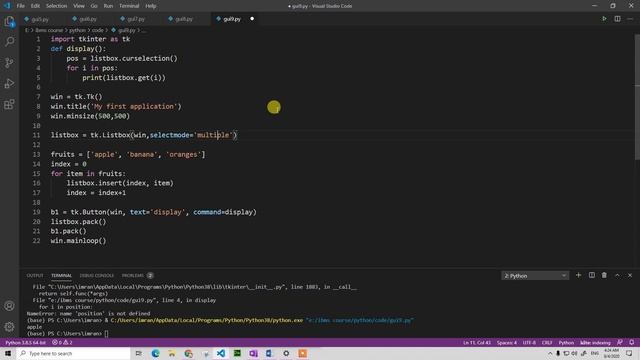This screenshot has height=360, width=640.
Task: Switch to the DEBUG CONSOLE panel tab
Action: pos(97,276)
